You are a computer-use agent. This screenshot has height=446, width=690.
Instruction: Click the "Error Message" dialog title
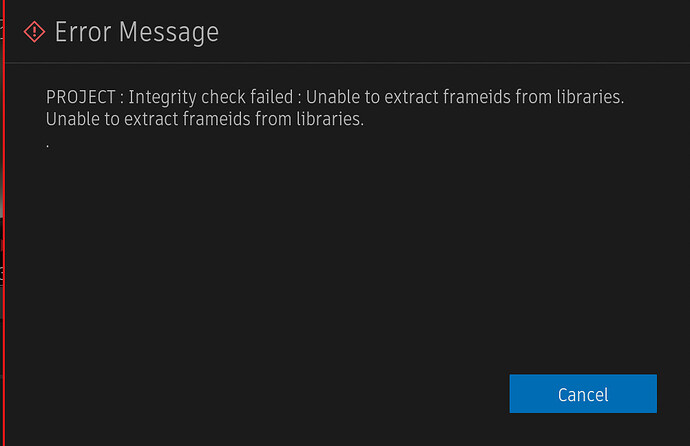coord(135,32)
